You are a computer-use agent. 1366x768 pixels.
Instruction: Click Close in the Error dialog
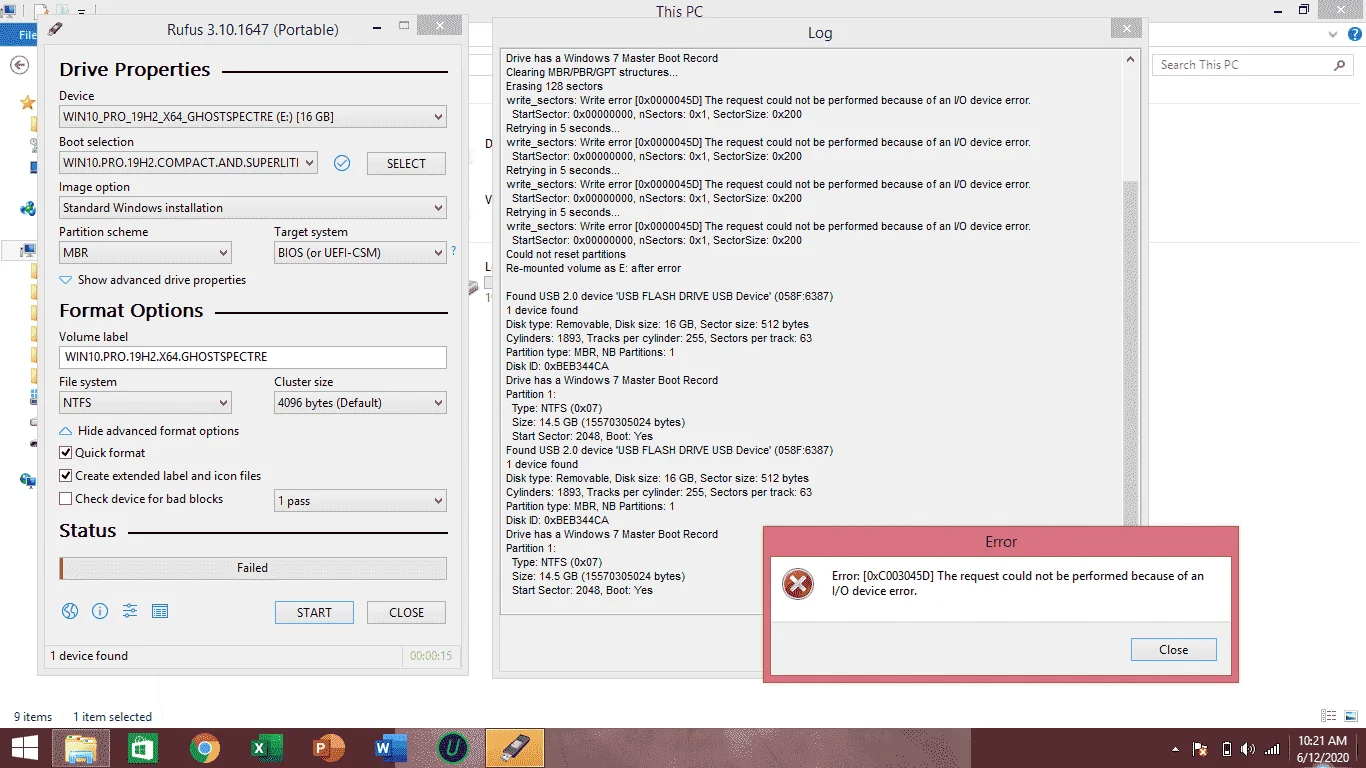(1173, 649)
